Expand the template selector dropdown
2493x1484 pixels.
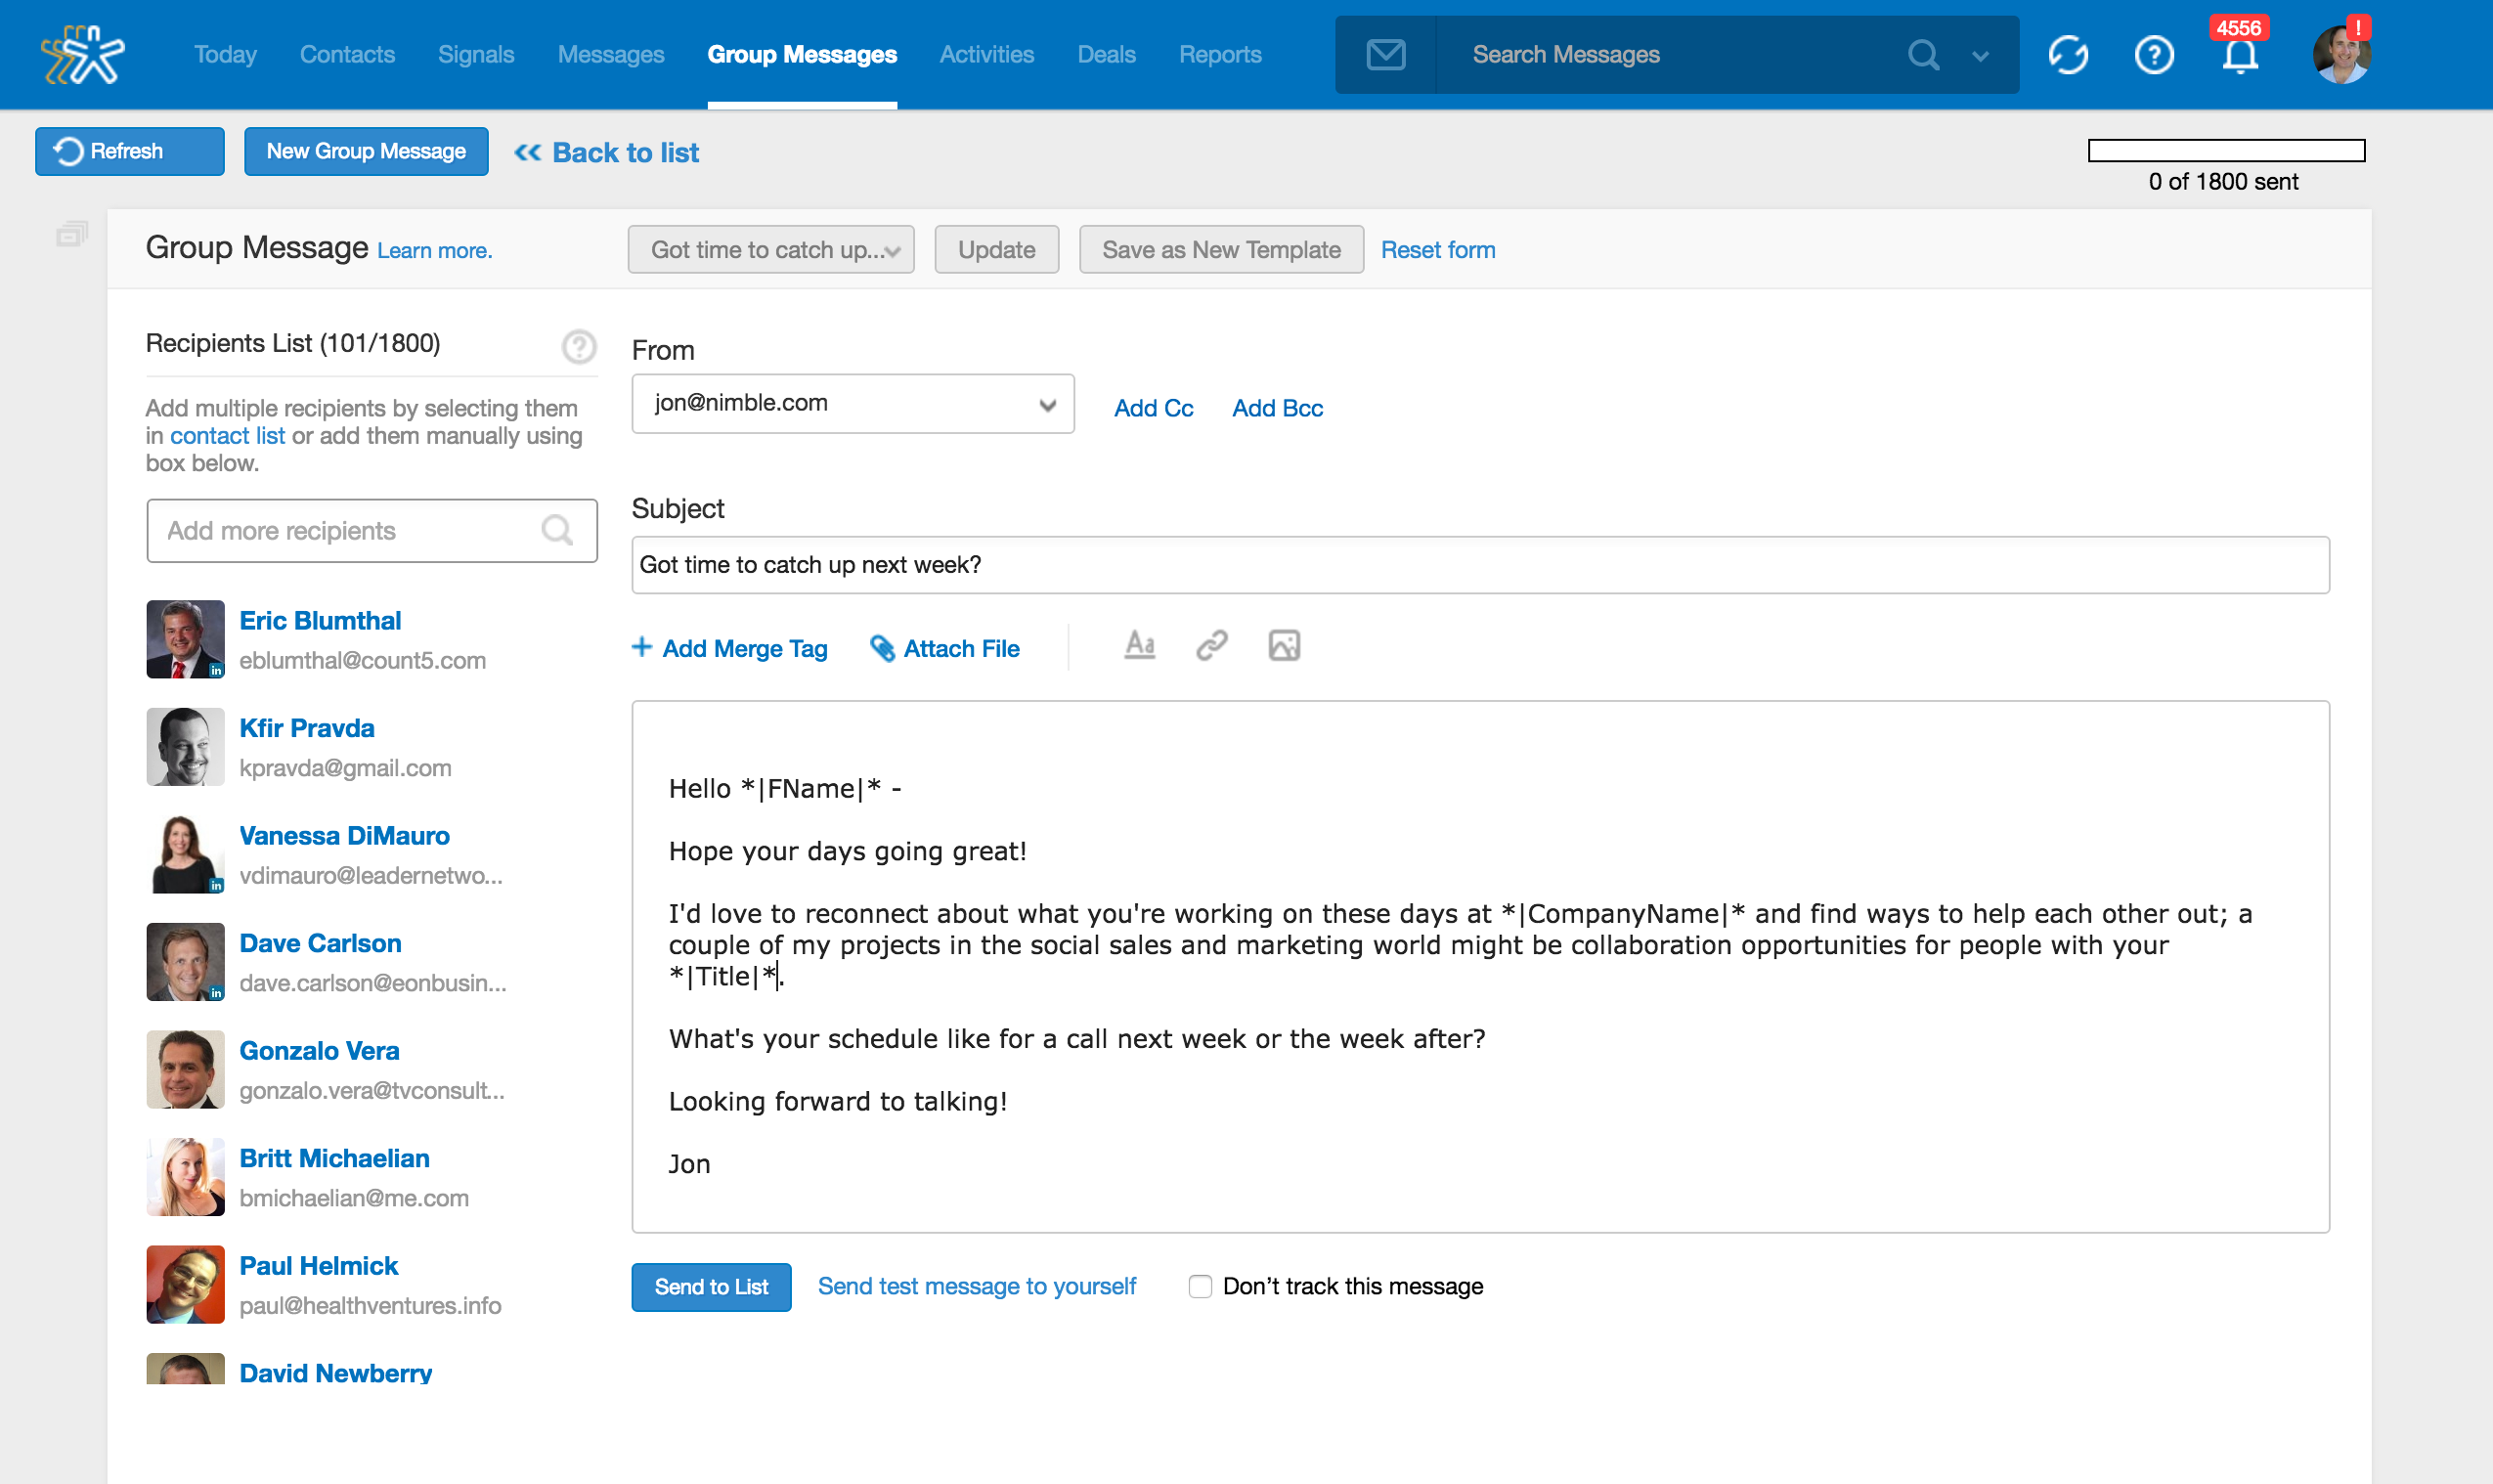click(770, 250)
